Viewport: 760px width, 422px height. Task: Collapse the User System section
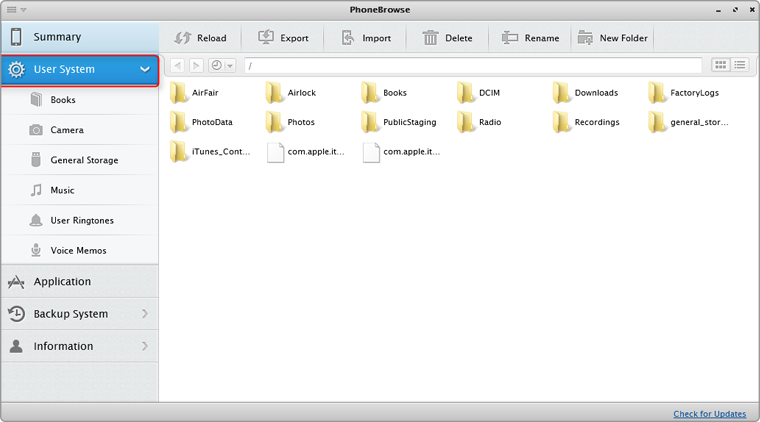145,70
